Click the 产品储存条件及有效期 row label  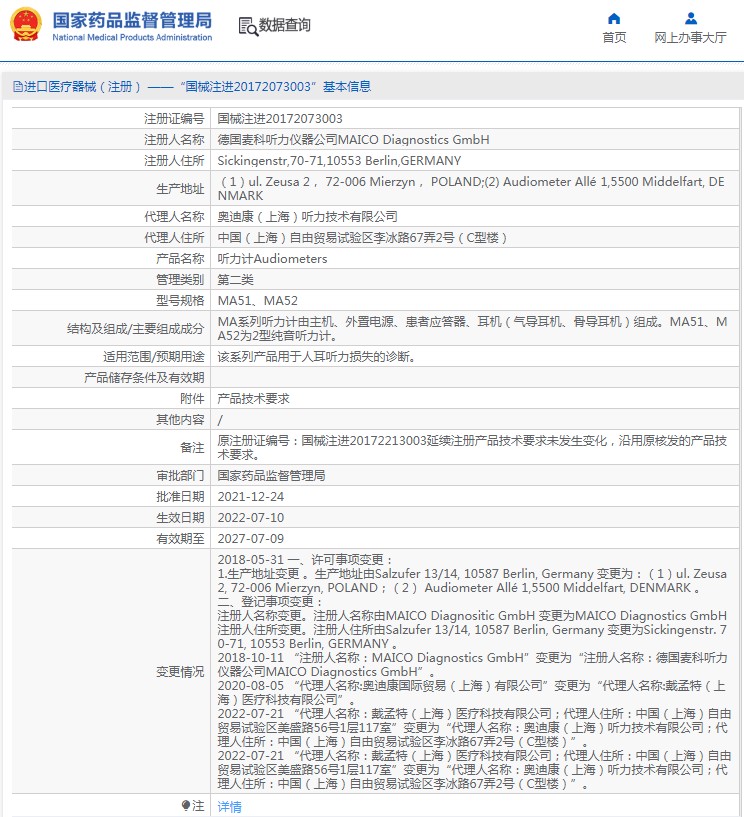[x=144, y=378]
